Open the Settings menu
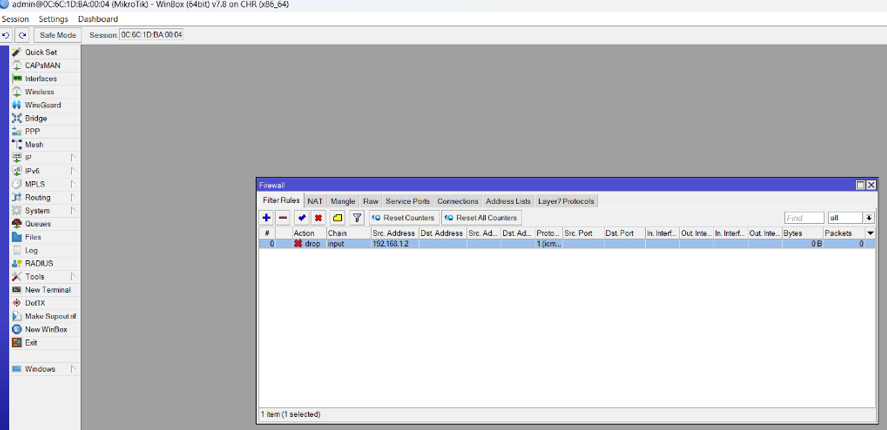887x430 pixels. click(53, 19)
